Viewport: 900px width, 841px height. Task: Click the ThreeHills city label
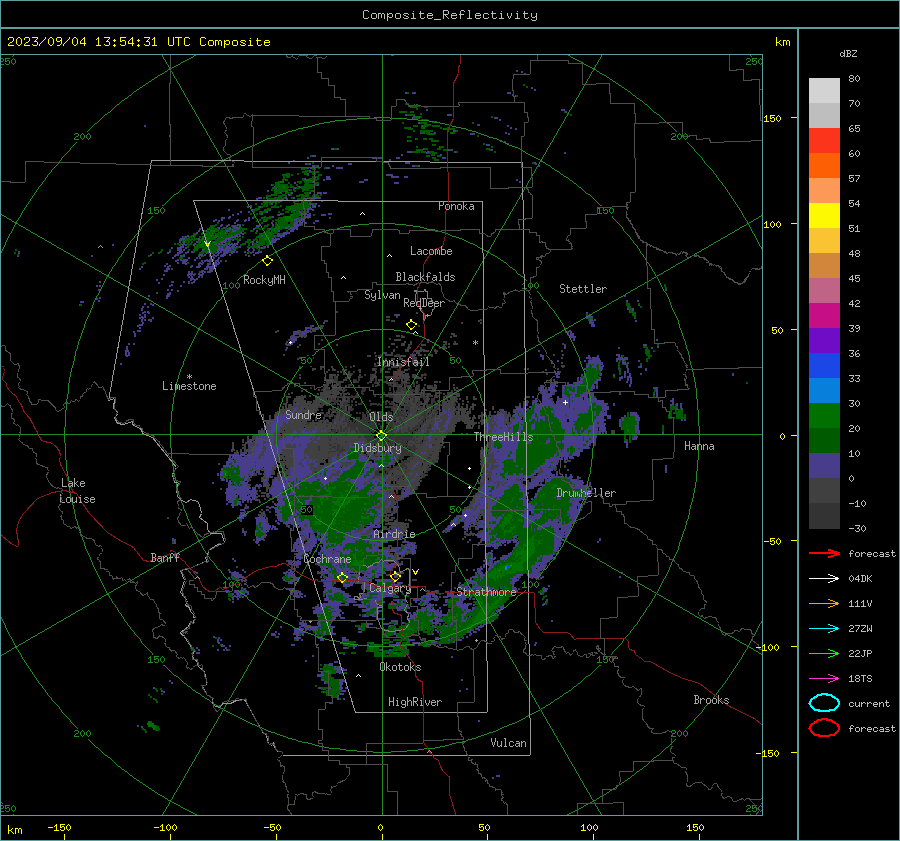pyautogui.click(x=503, y=437)
